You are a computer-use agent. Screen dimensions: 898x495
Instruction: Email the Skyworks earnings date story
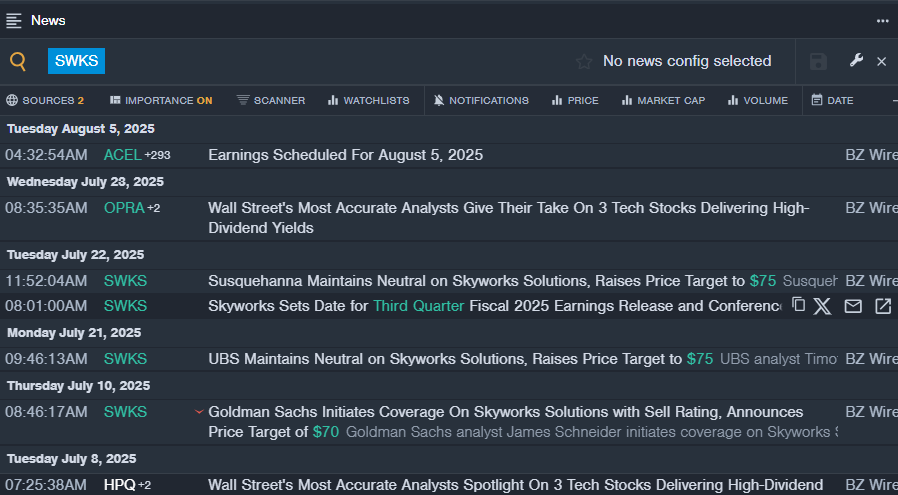pyautogui.click(x=853, y=307)
